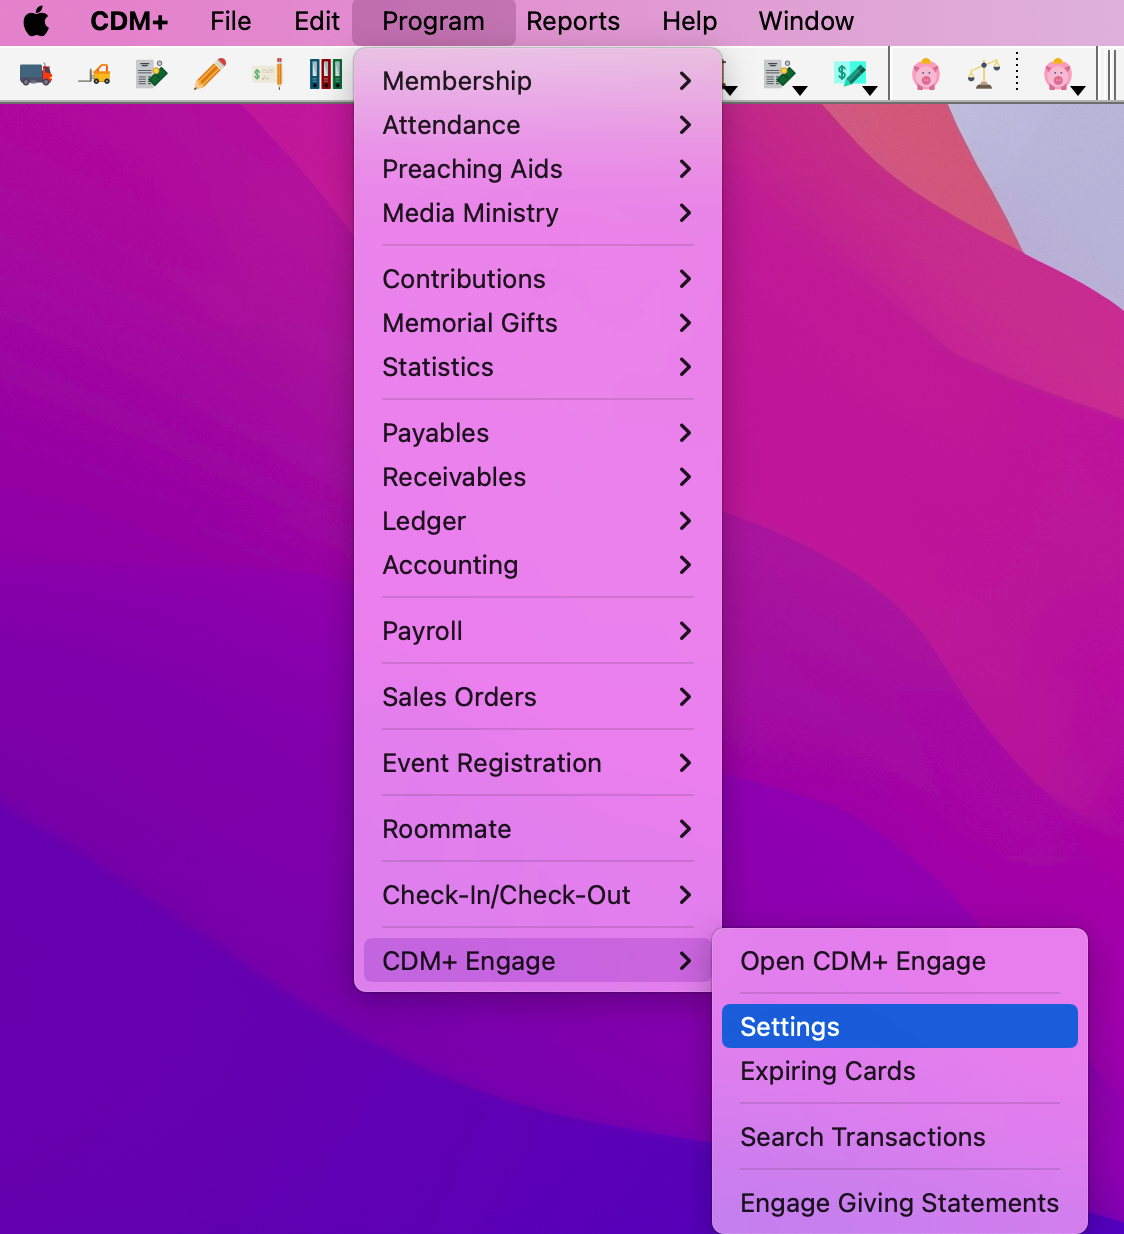Open the File menu
This screenshot has height=1234, width=1124.
click(231, 21)
